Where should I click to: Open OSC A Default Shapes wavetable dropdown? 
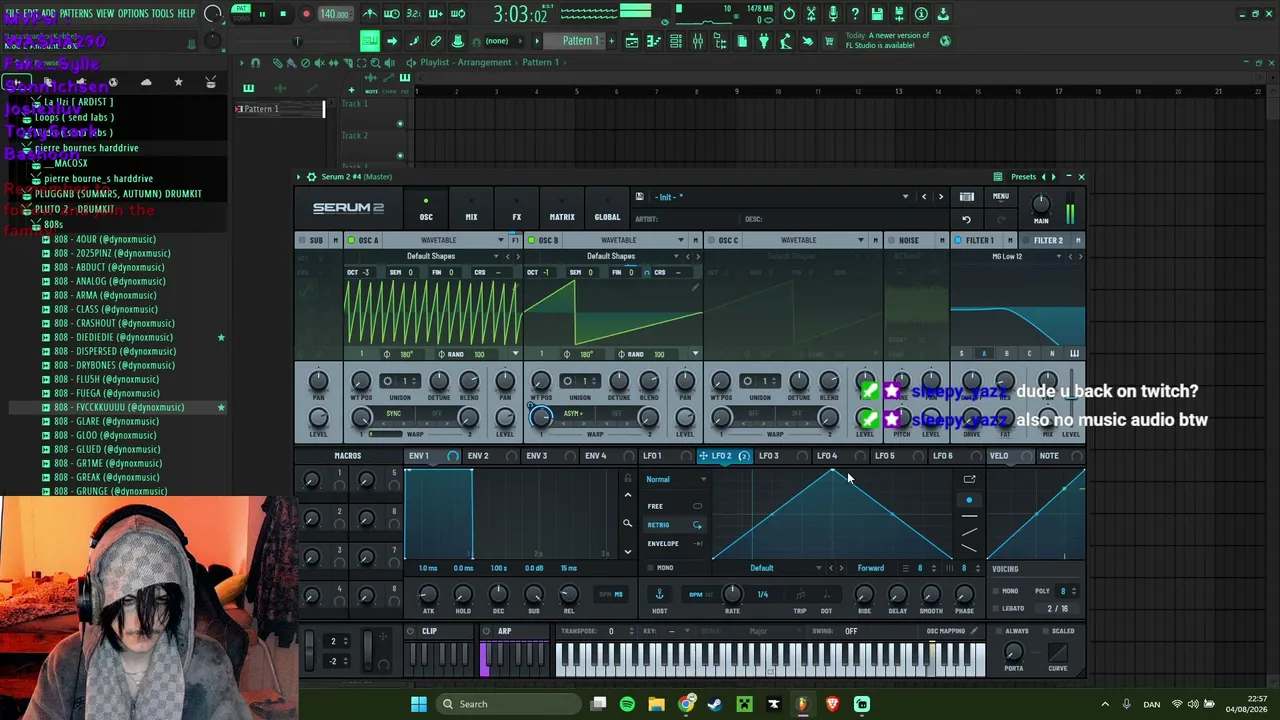pyautogui.click(x=431, y=257)
